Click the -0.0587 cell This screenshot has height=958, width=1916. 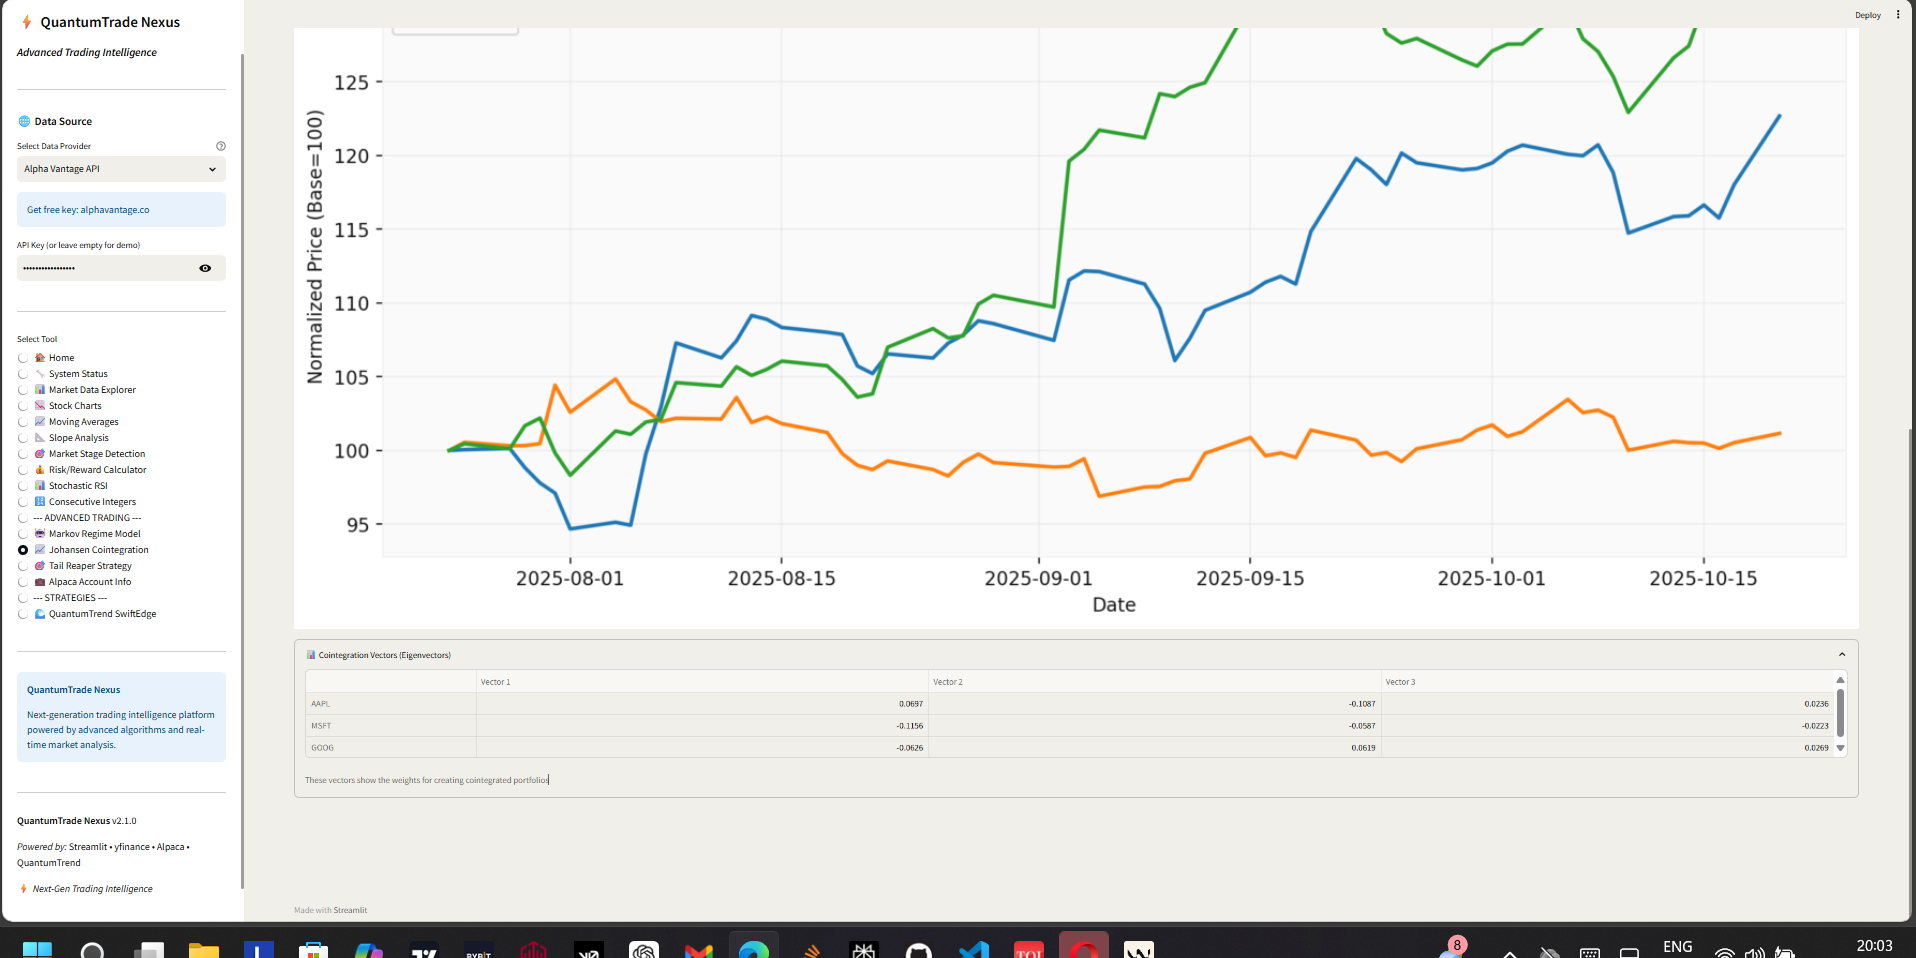1155,726
